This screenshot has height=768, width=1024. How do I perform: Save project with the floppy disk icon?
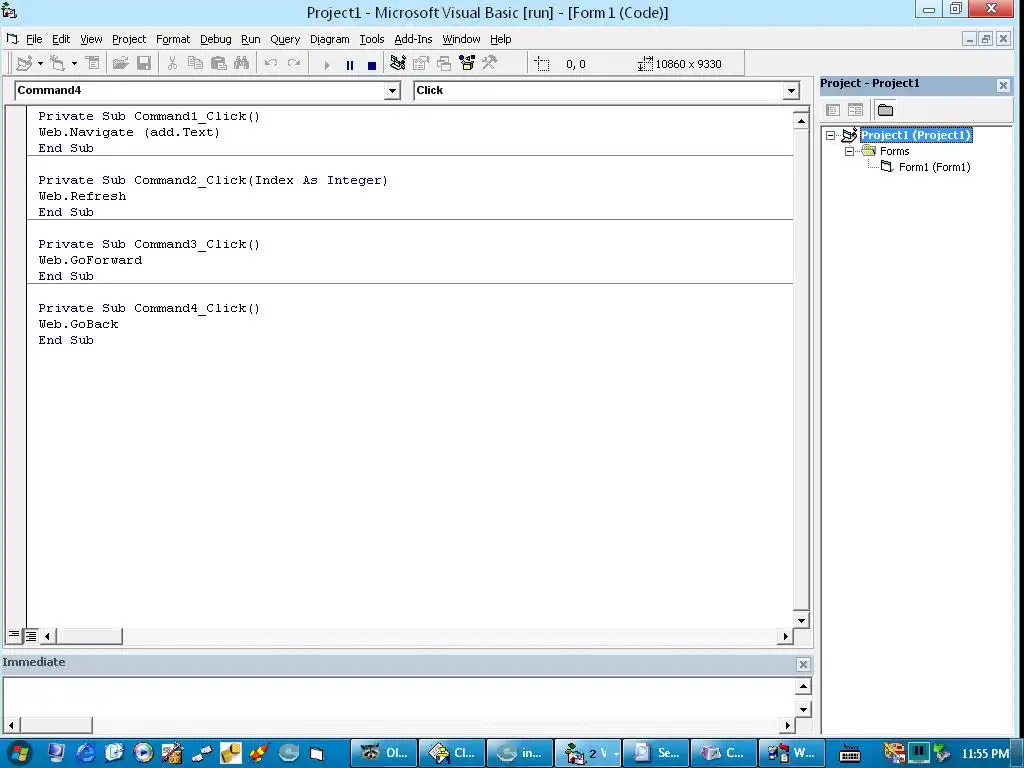(x=144, y=63)
